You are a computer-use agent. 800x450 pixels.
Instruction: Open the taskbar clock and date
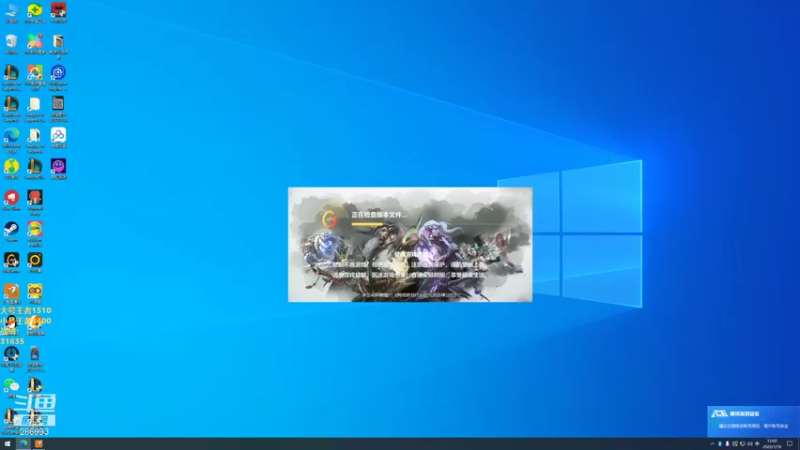click(x=771, y=444)
